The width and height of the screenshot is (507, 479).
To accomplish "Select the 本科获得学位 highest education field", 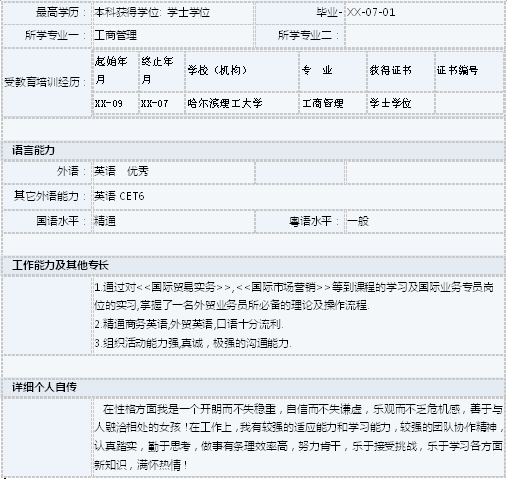I will pyautogui.click(x=173, y=13).
